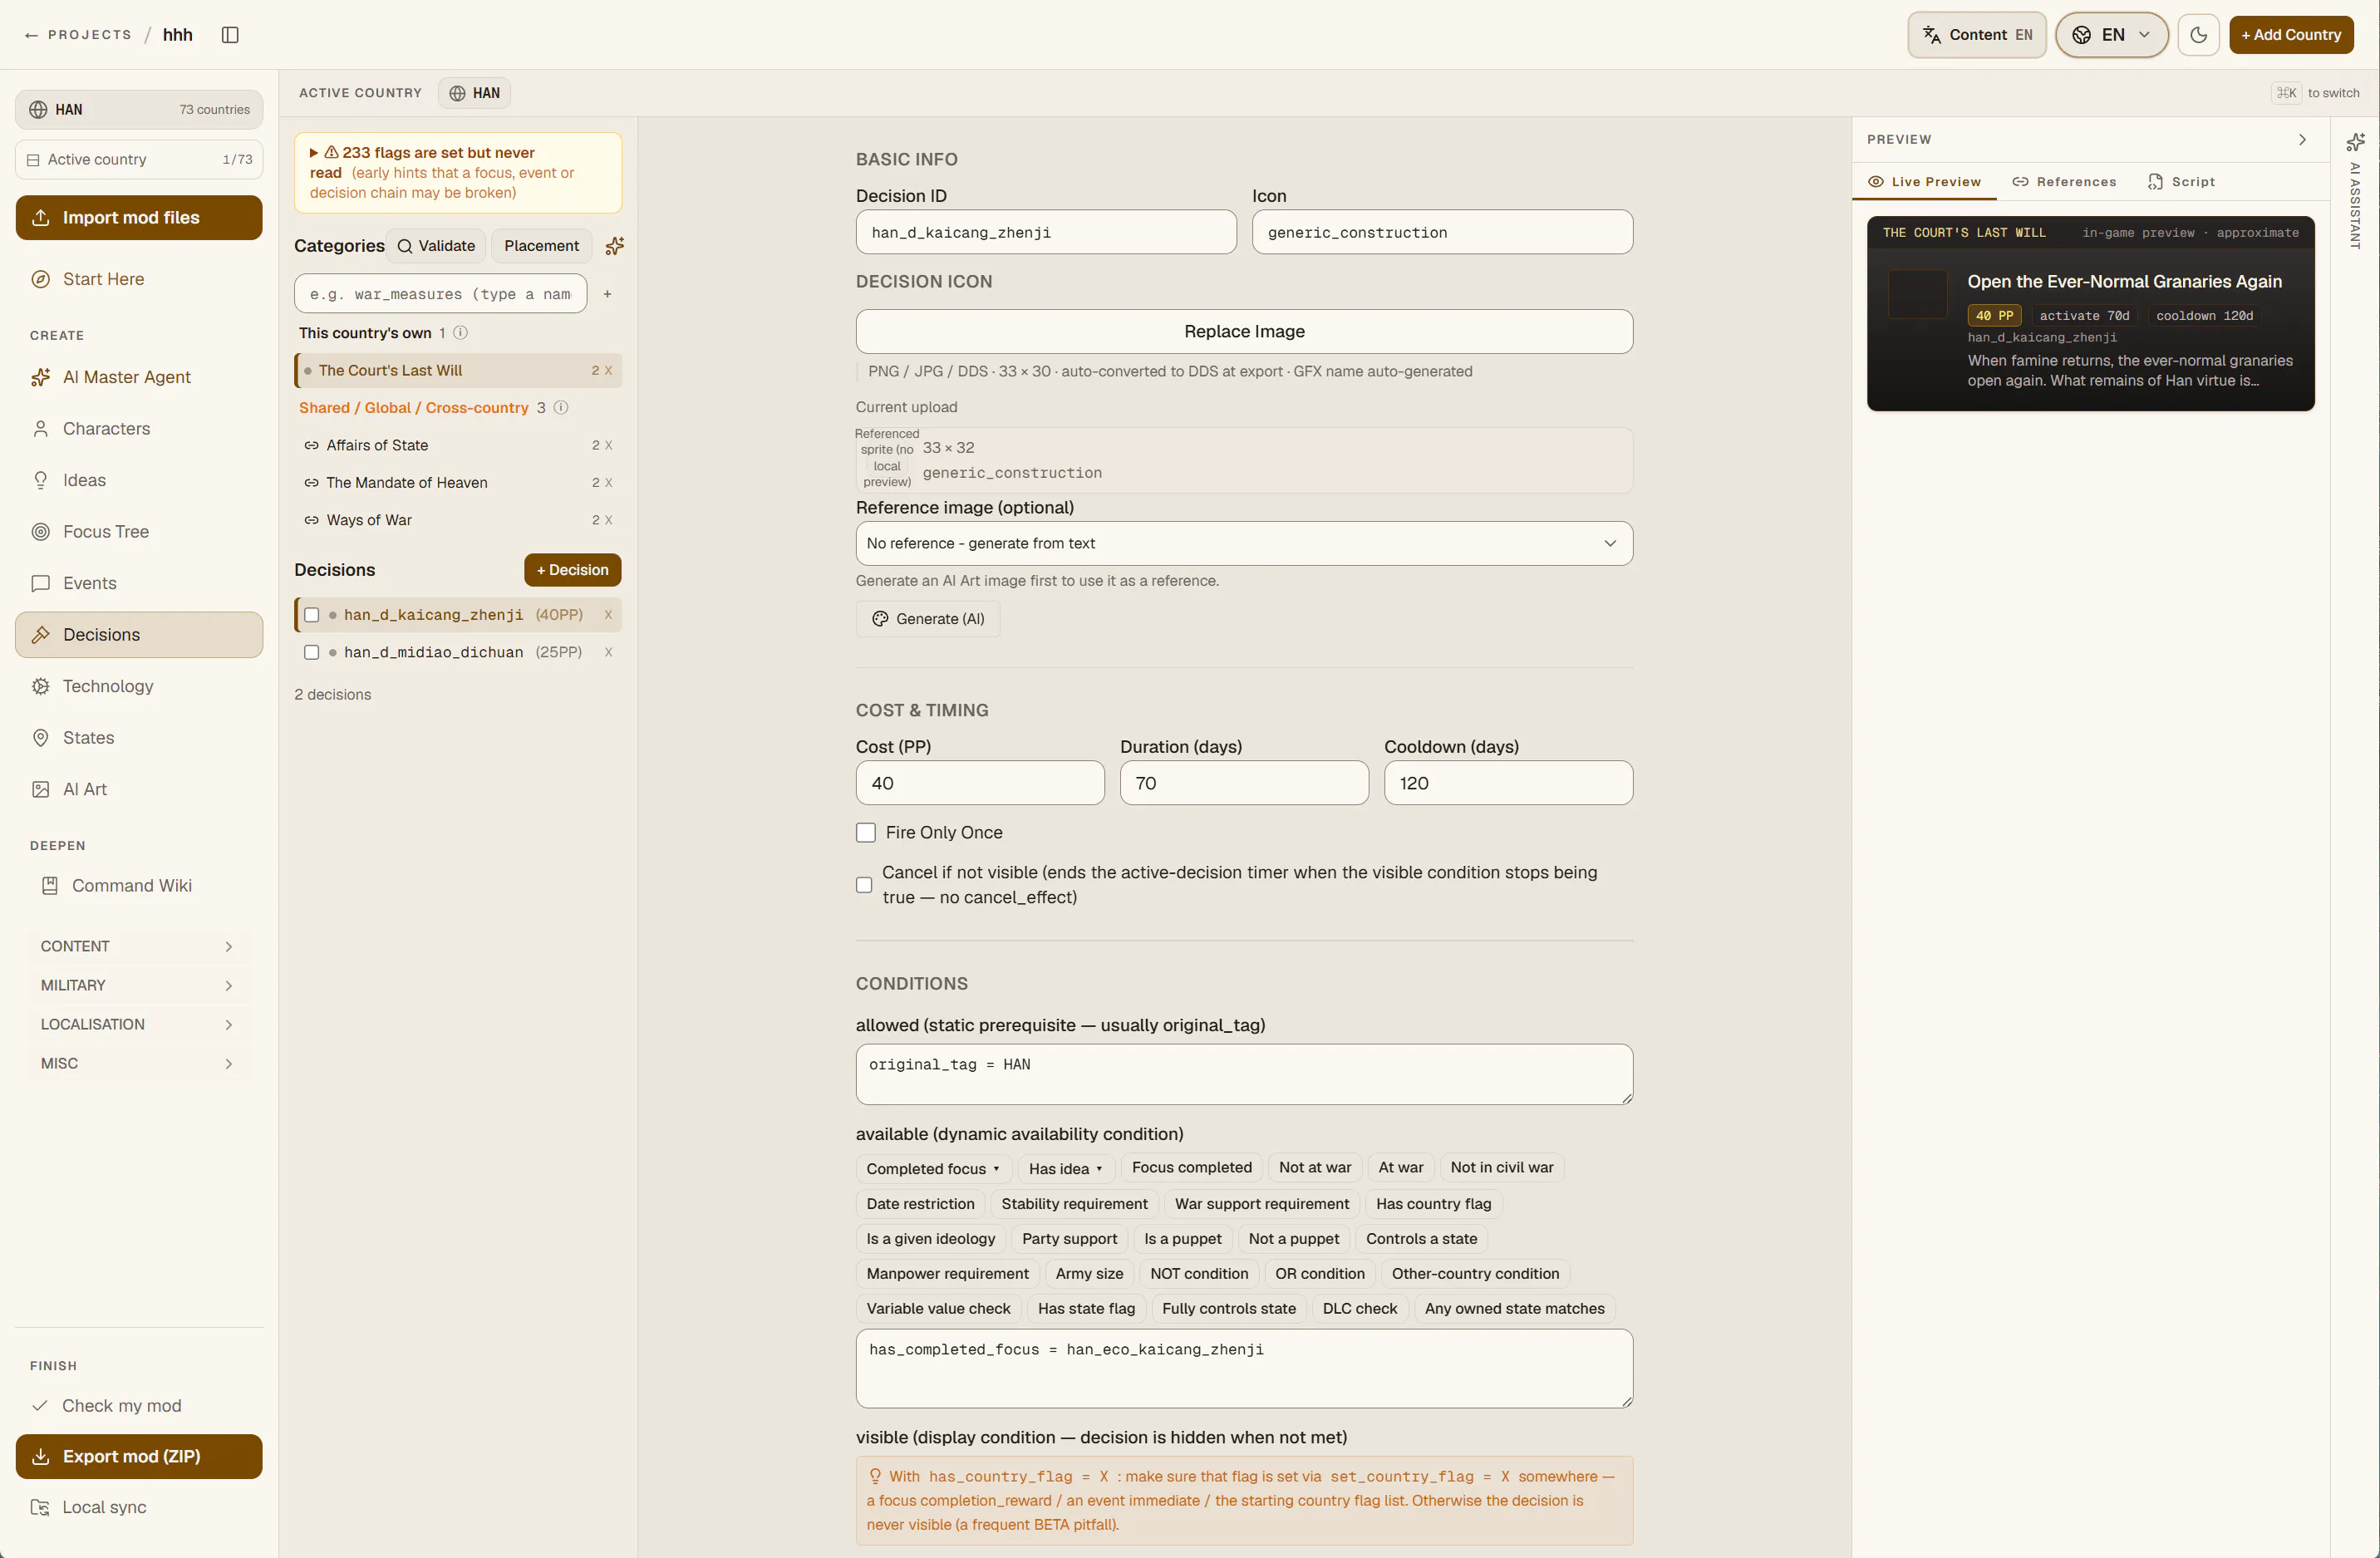Image resolution: width=2380 pixels, height=1558 pixels.
Task: Add Not at war condition
Action: point(1314,1168)
